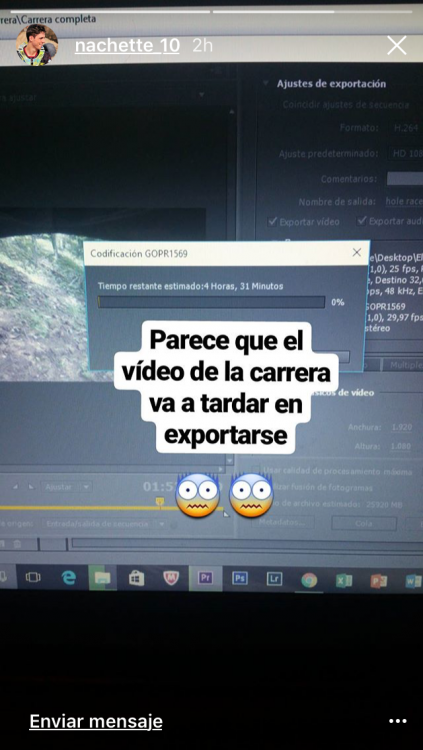Open Google Chrome taskbar icon
Viewport: 423px width, 750px height.
pos(309,580)
